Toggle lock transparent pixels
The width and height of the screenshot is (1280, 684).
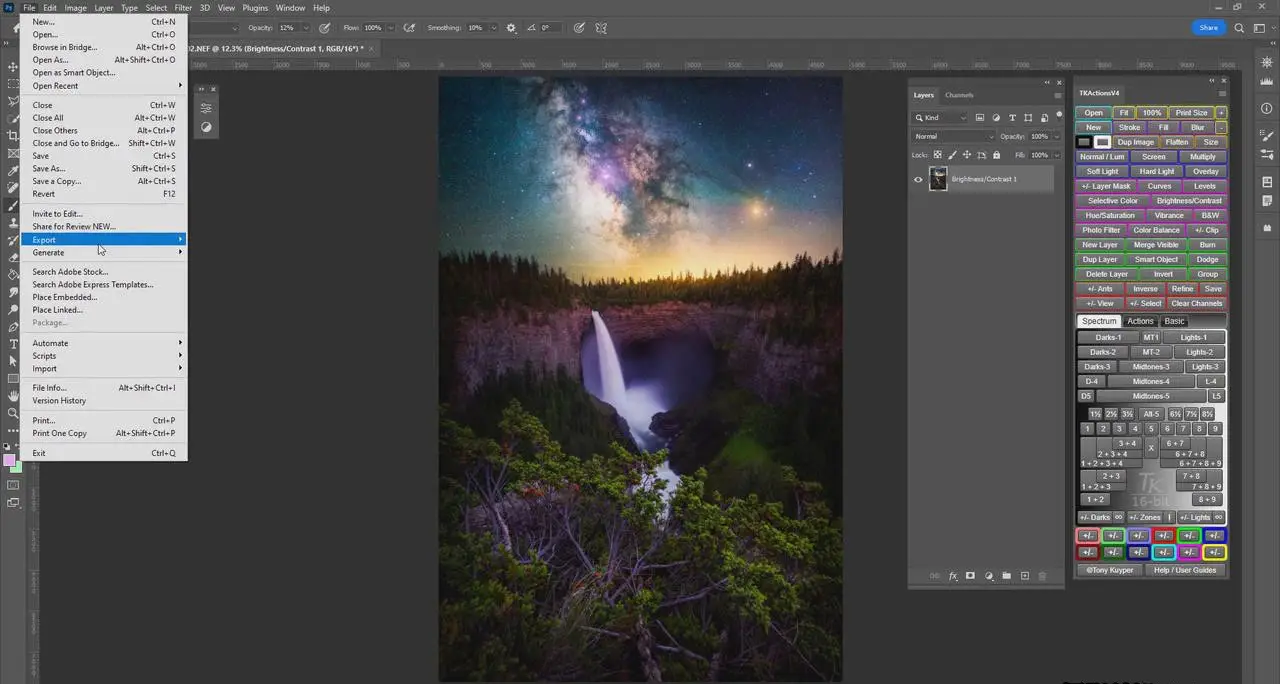(x=937, y=155)
